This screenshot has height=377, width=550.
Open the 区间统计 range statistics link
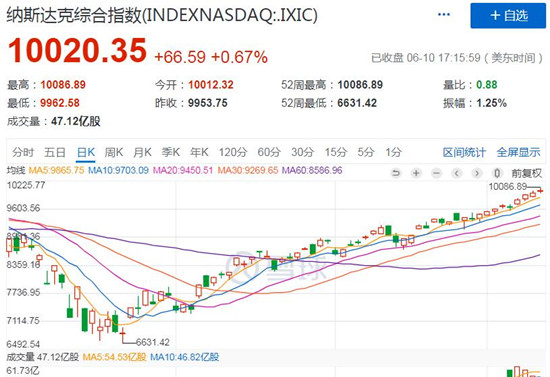point(464,153)
